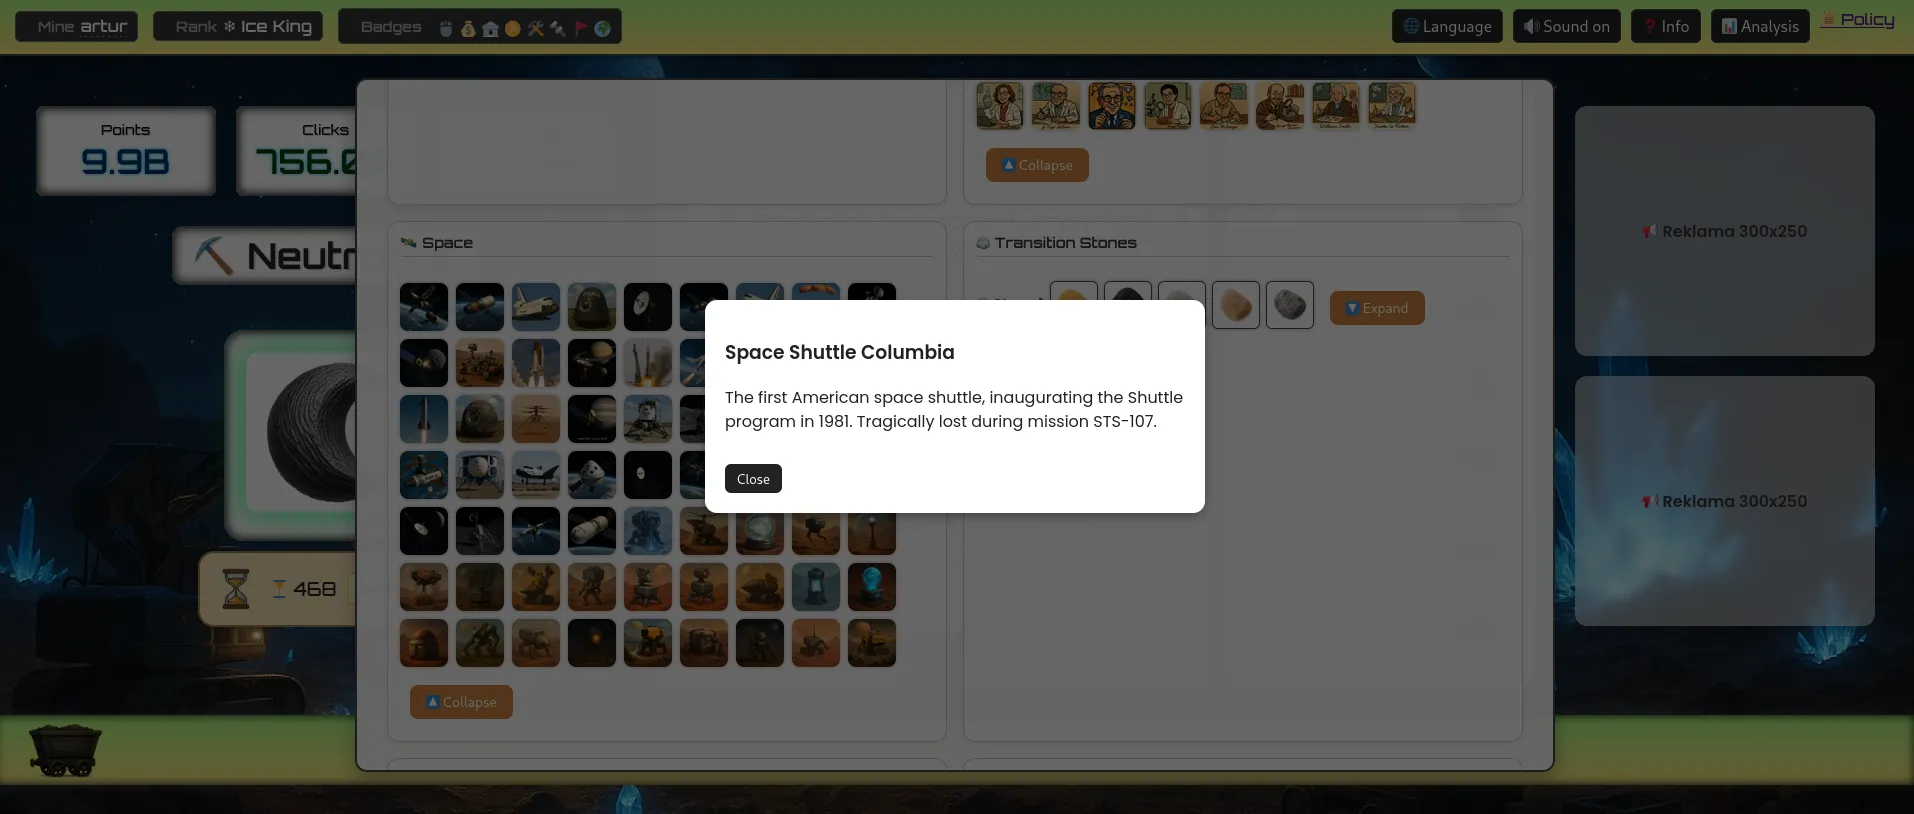This screenshot has width=1914, height=814.
Task: Select the Mars rover thumbnail
Action: pyautogui.click(x=480, y=363)
